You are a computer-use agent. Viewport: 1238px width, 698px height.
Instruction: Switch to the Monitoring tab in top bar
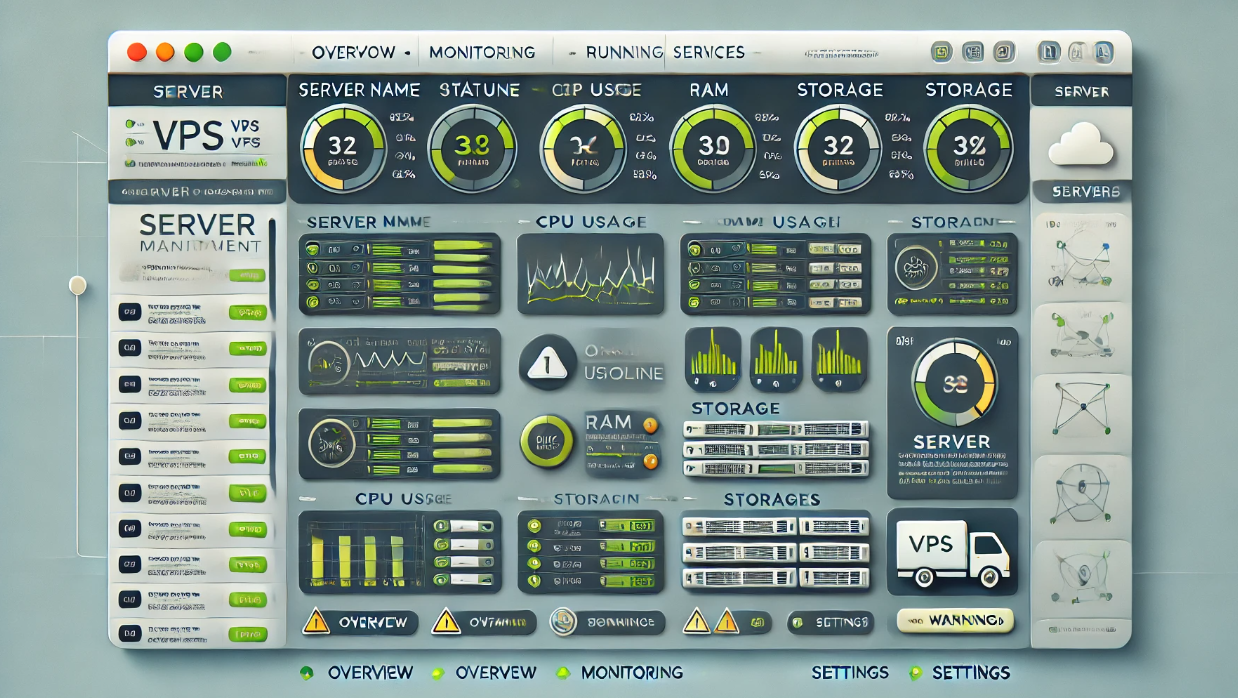pos(482,52)
